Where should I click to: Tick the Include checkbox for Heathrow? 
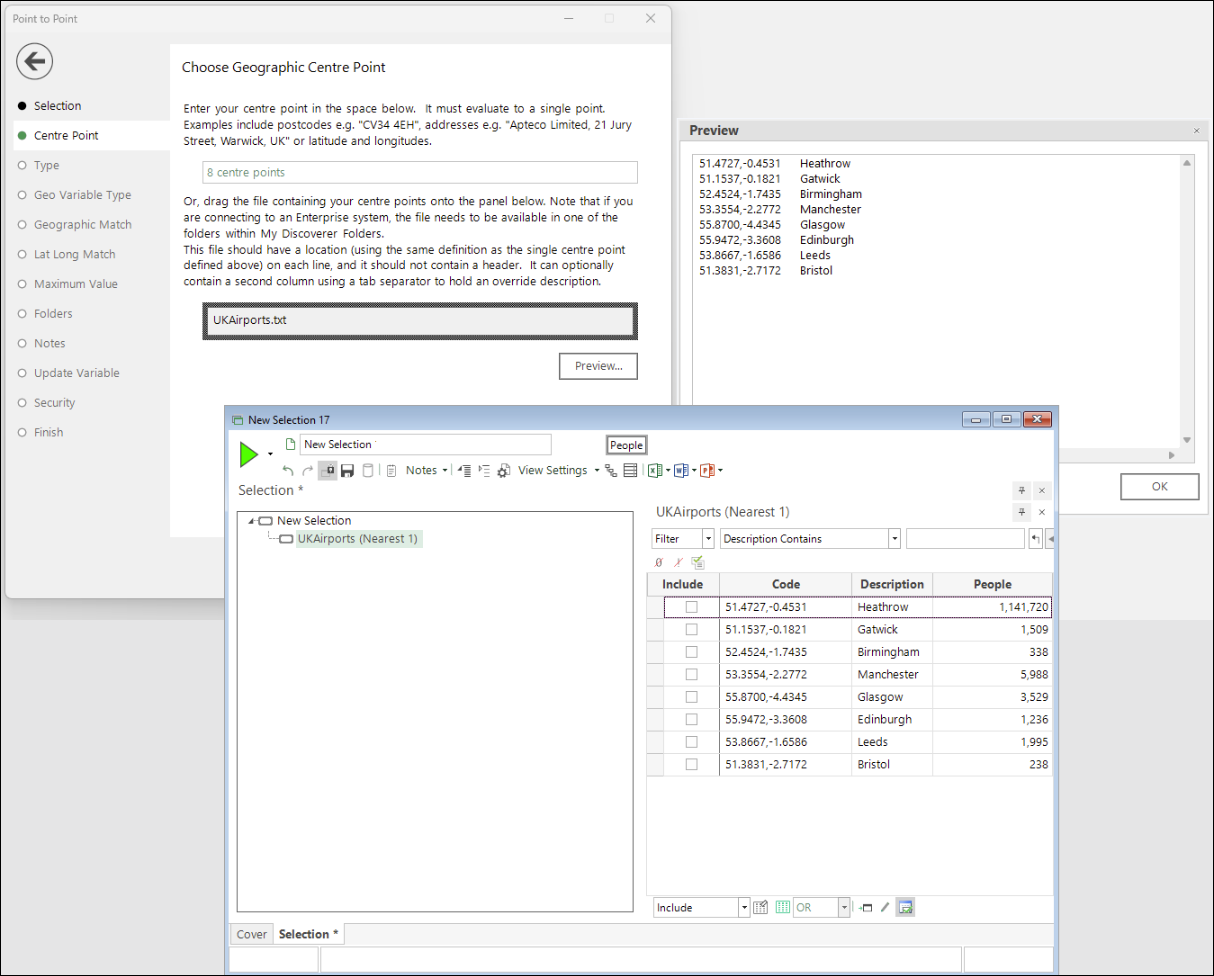point(691,607)
